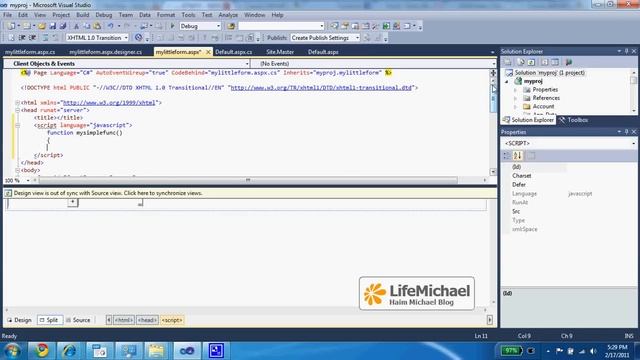Click the out-of-sync synchronize views message

108,193
